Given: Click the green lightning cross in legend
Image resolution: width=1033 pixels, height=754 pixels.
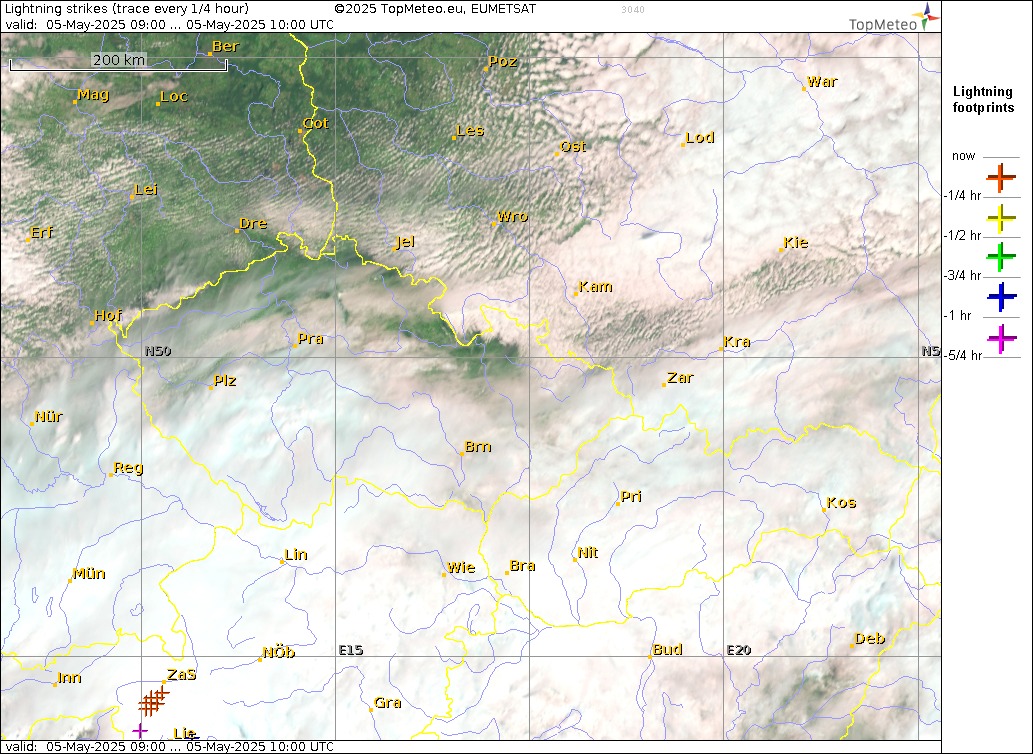Looking at the screenshot, I should pos(1001,257).
